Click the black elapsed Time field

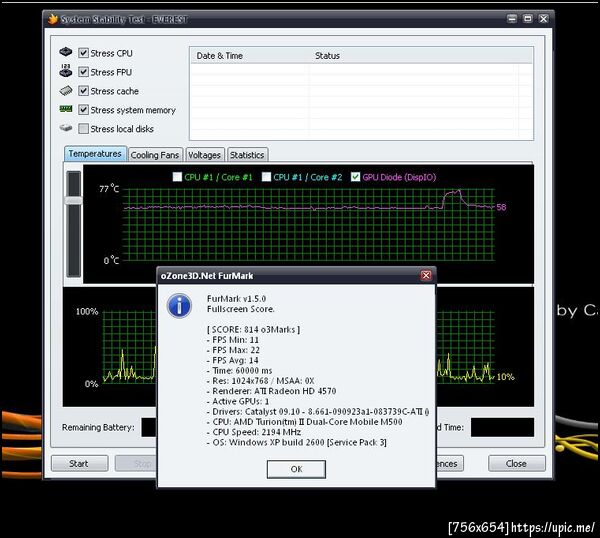click(x=502, y=427)
